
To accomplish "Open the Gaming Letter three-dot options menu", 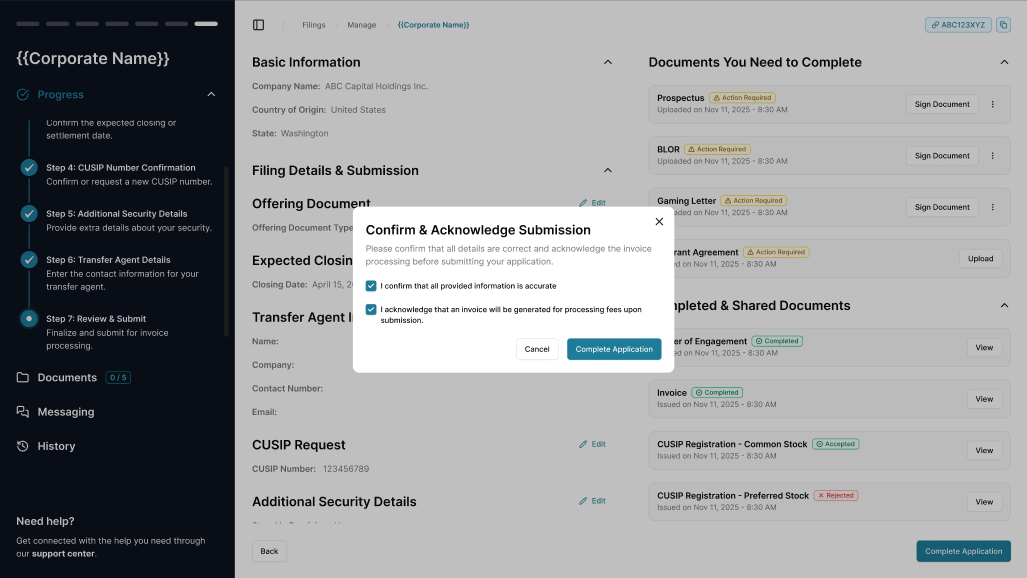I will coord(992,207).
